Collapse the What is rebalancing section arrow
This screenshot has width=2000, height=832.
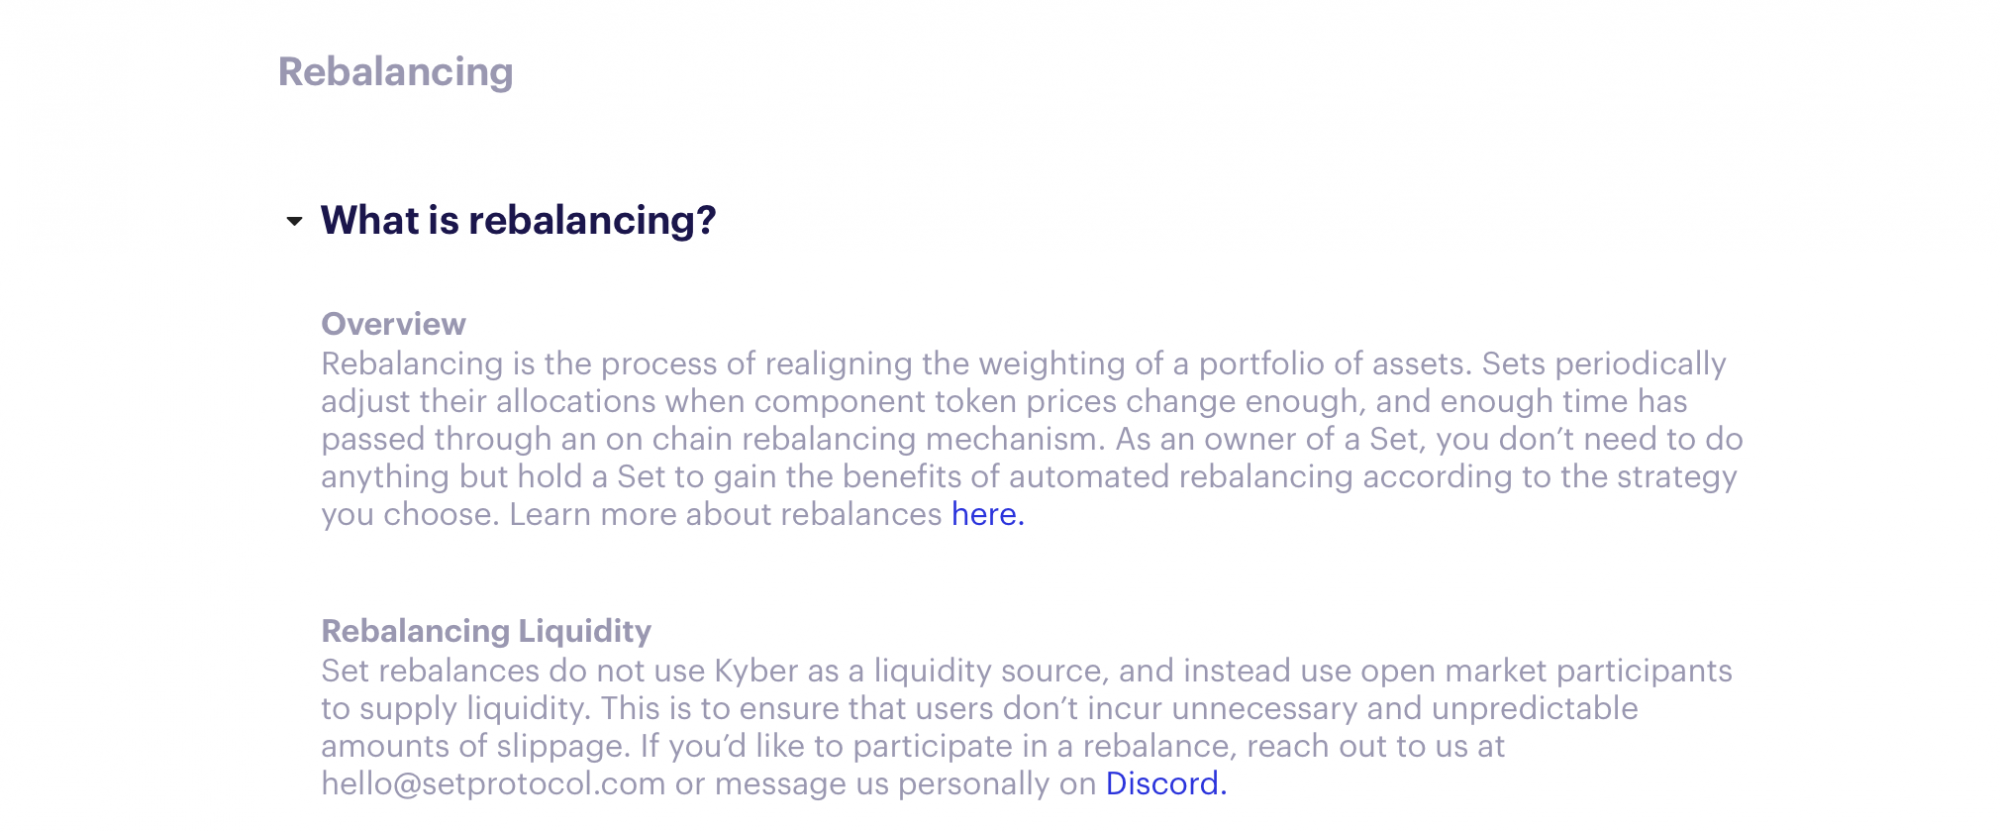point(294,221)
